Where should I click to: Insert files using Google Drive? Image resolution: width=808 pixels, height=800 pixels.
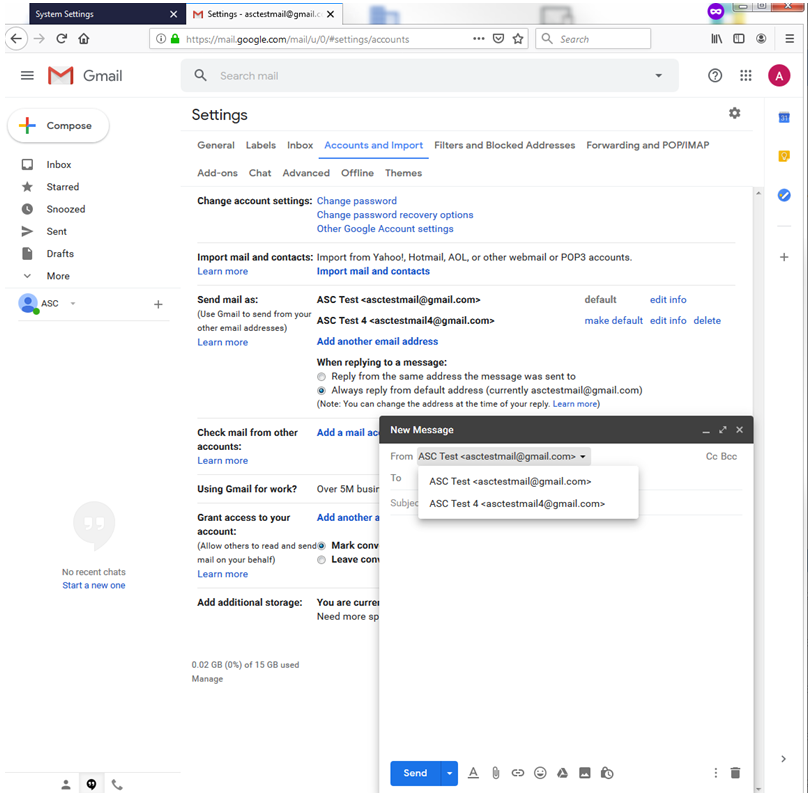point(562,773)
